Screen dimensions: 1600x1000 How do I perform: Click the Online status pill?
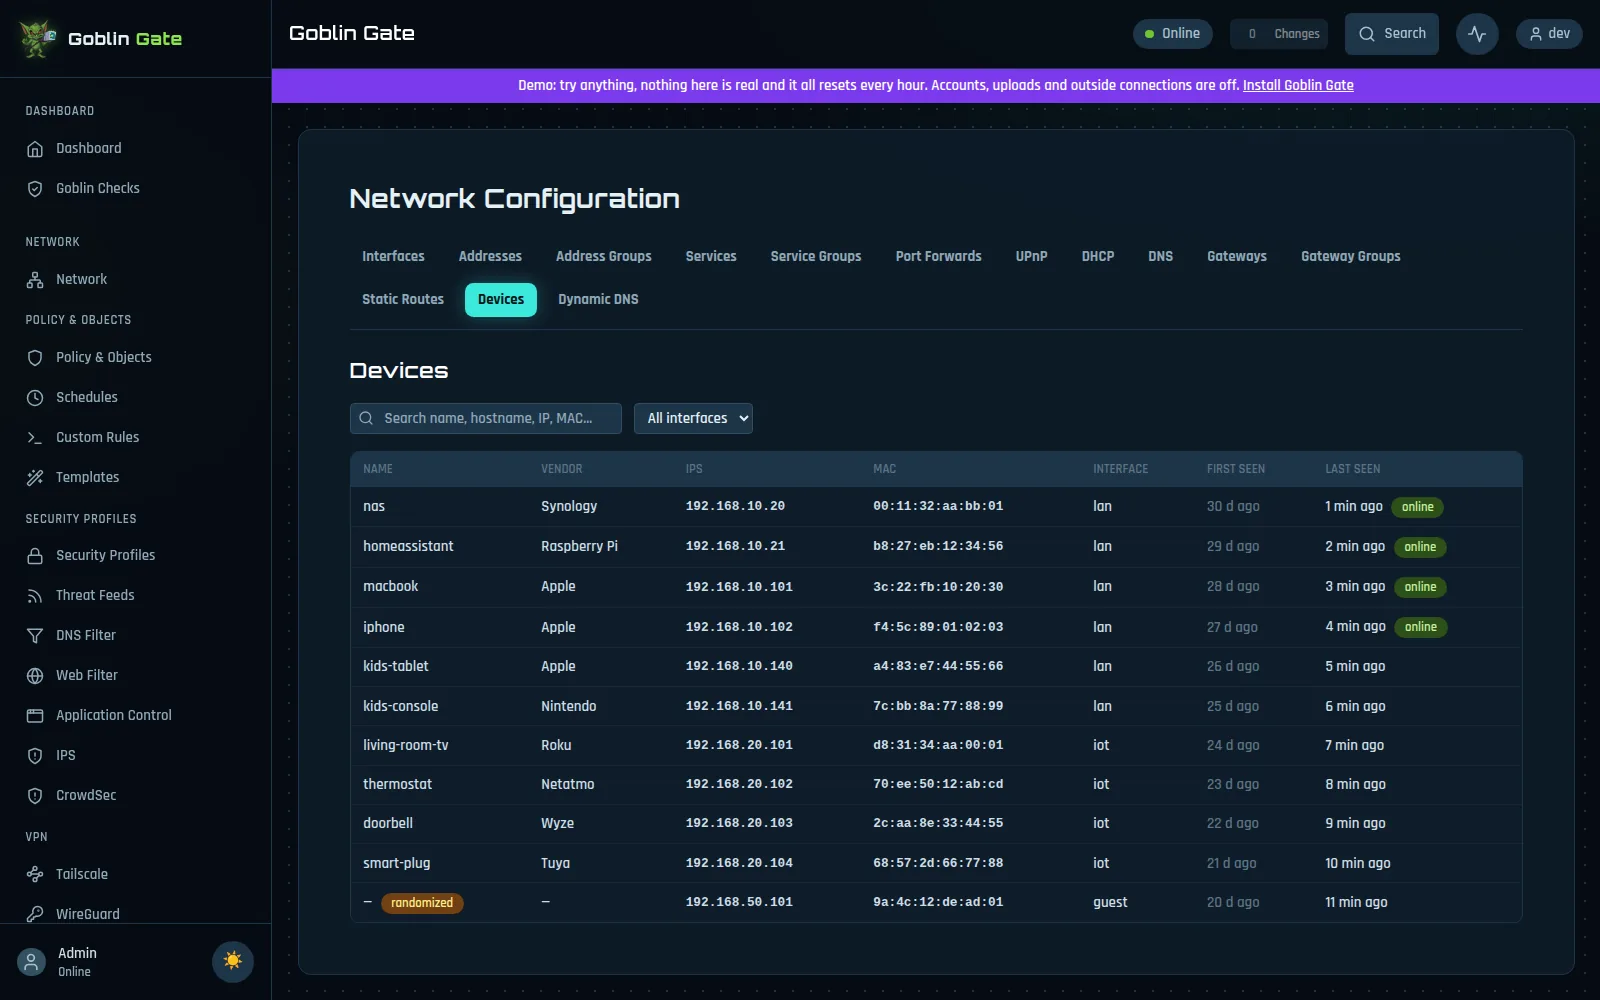[x=1172, y=34]
